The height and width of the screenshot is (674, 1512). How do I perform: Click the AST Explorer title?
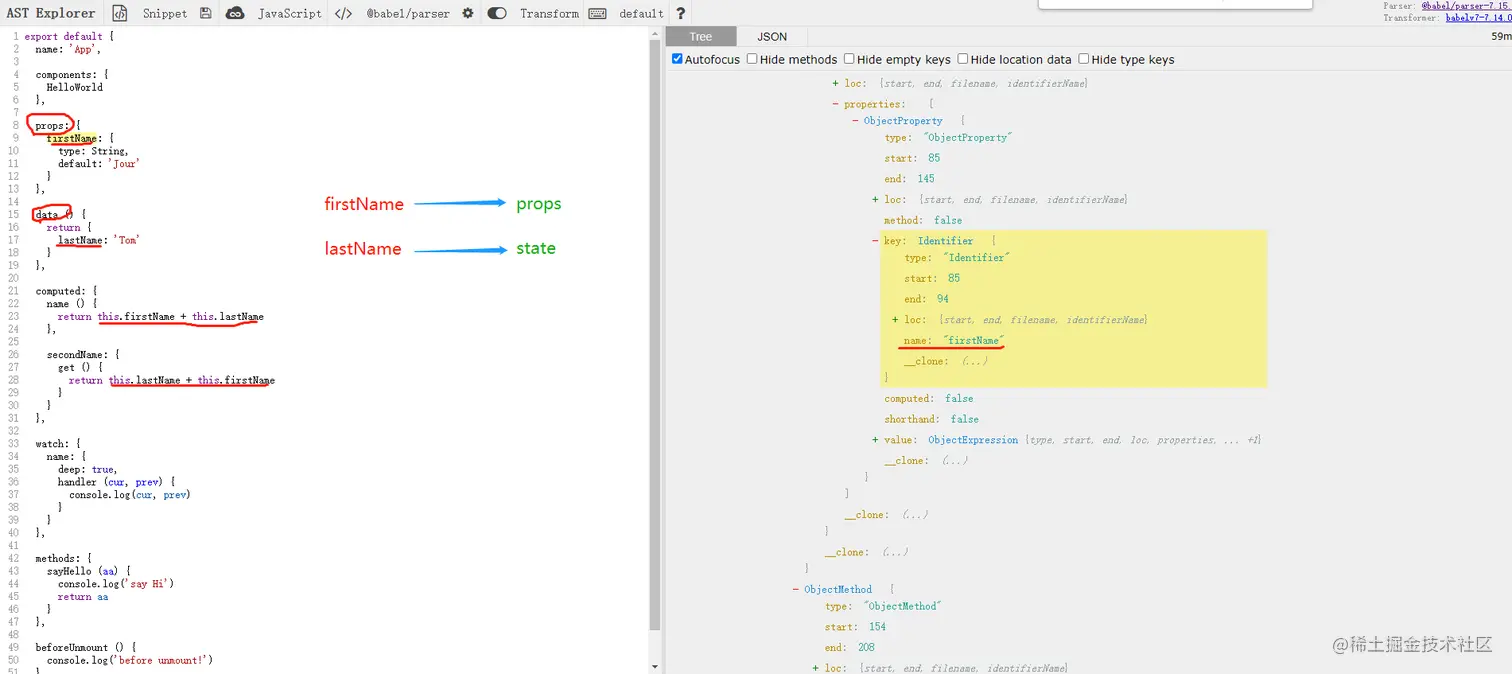point(51,13)
